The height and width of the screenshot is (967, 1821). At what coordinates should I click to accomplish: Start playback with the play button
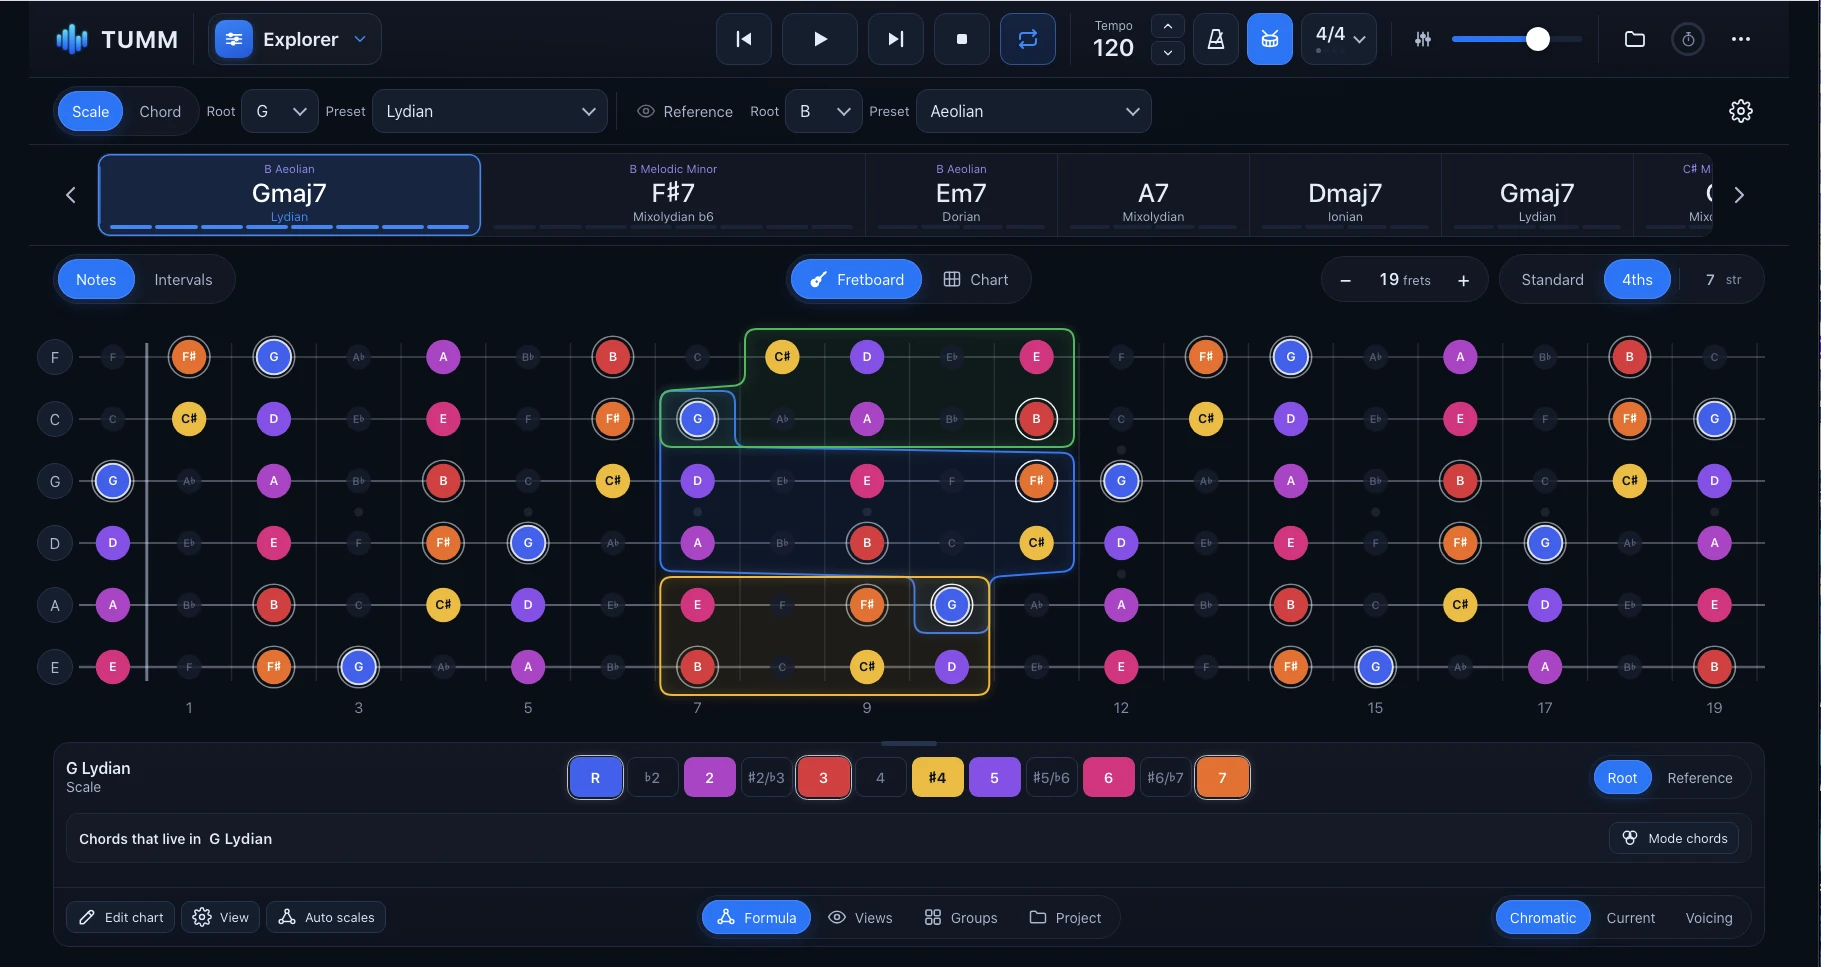coord(819,39)
